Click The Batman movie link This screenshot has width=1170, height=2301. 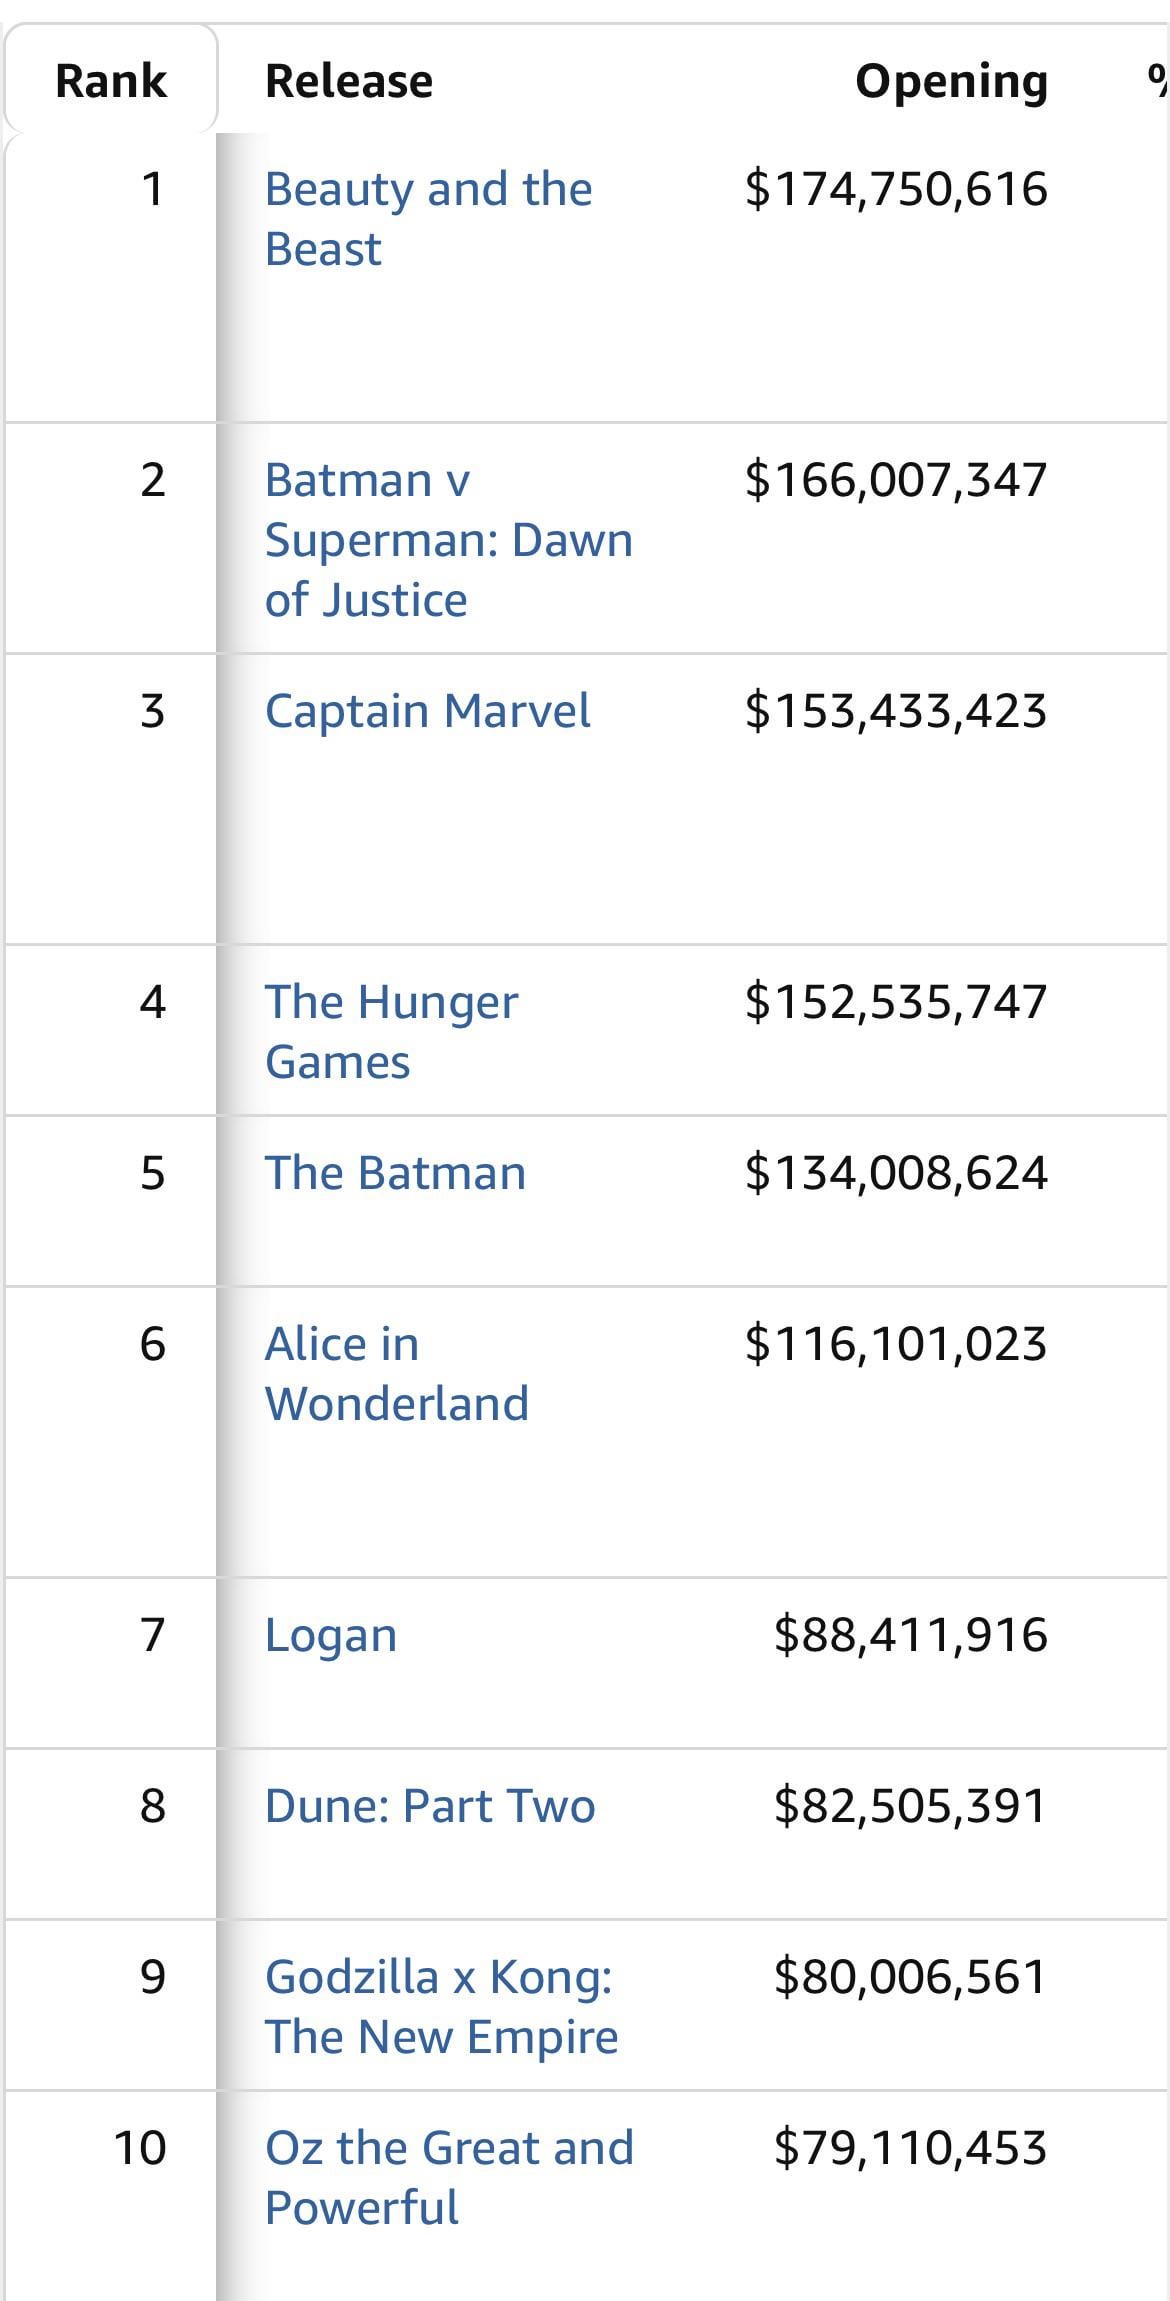(395, 1173)
